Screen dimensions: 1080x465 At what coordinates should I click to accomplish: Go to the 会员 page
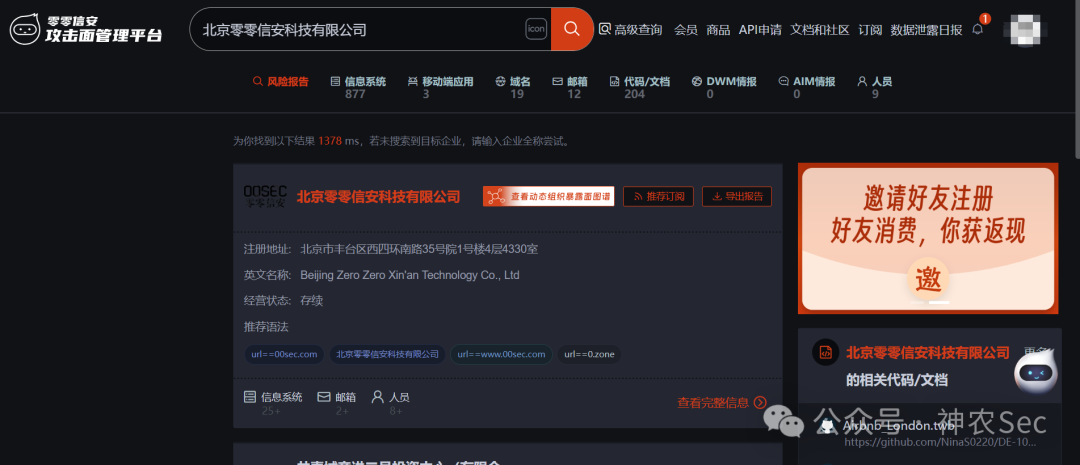pyautogui.click(x=685, y=30)
